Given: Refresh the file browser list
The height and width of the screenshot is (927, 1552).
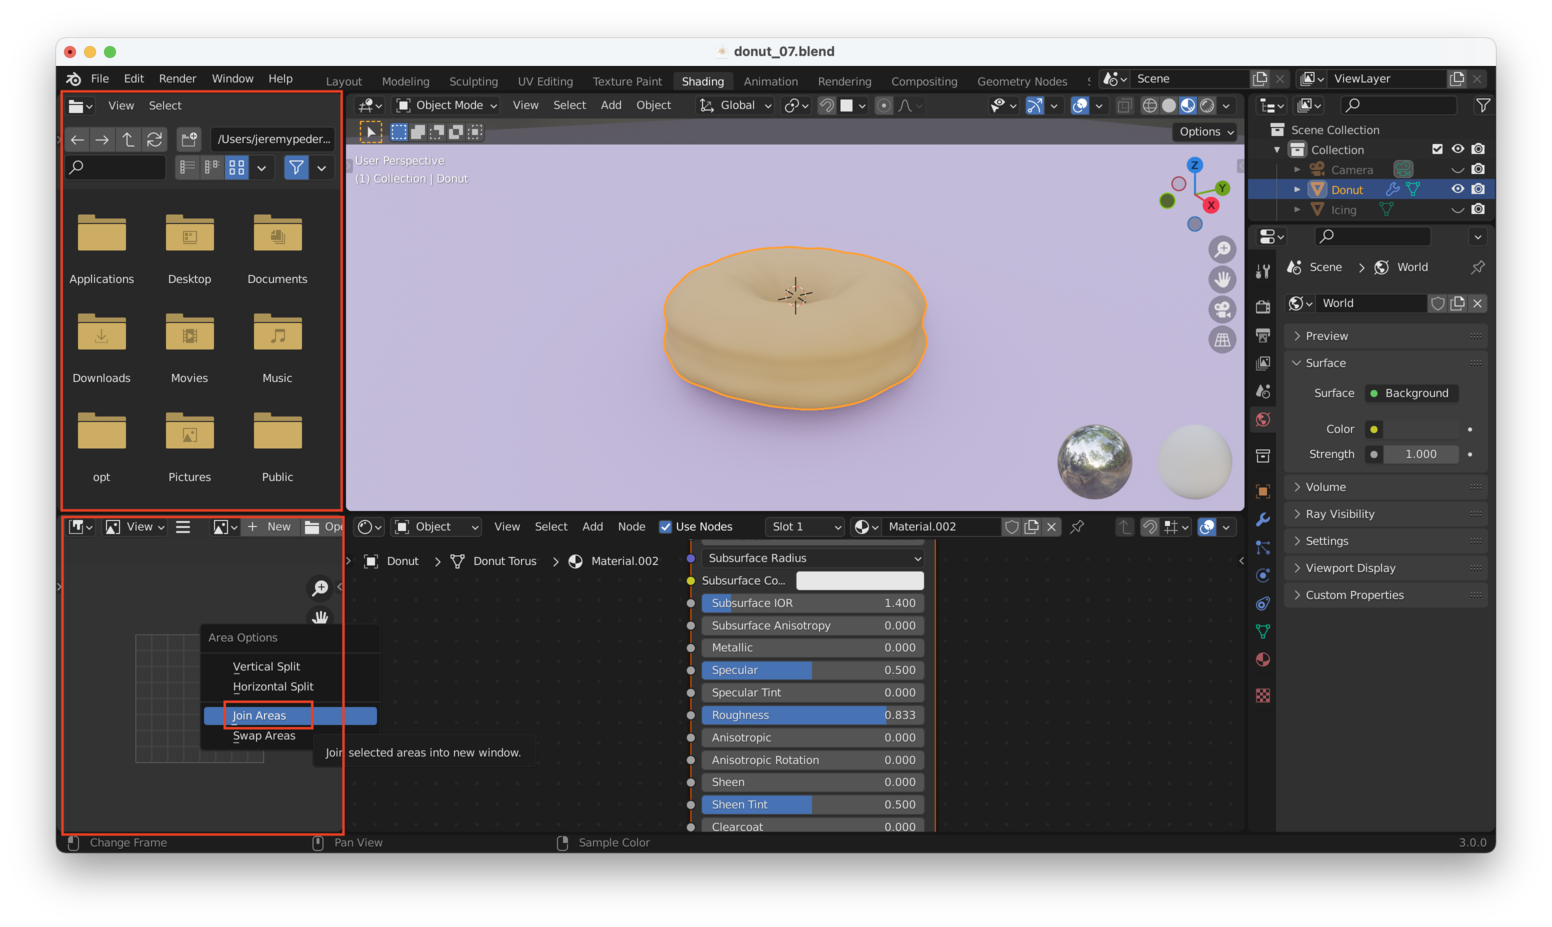Looking at the screenshot, I should click(x=154, y=139).
